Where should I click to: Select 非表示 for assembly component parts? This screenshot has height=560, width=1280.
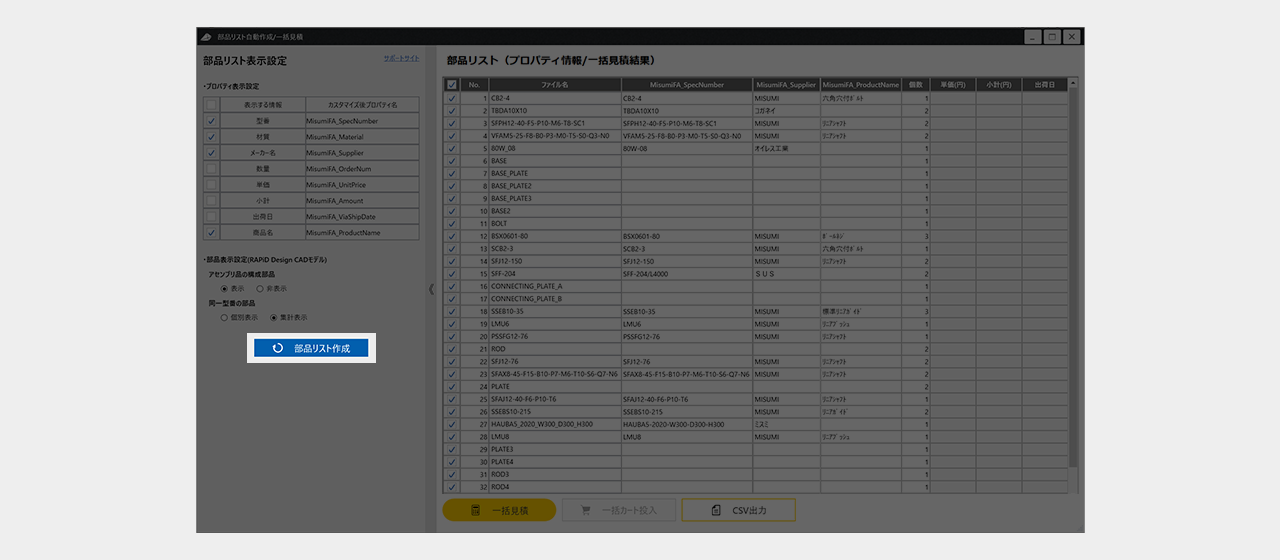[x=261, y=288]
